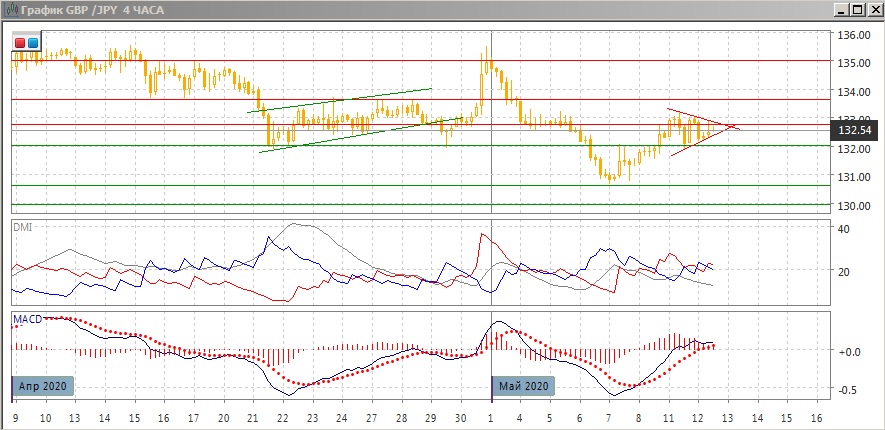Click the current price label 132.54
Viewport: 885px width, 430px height.
855,131
